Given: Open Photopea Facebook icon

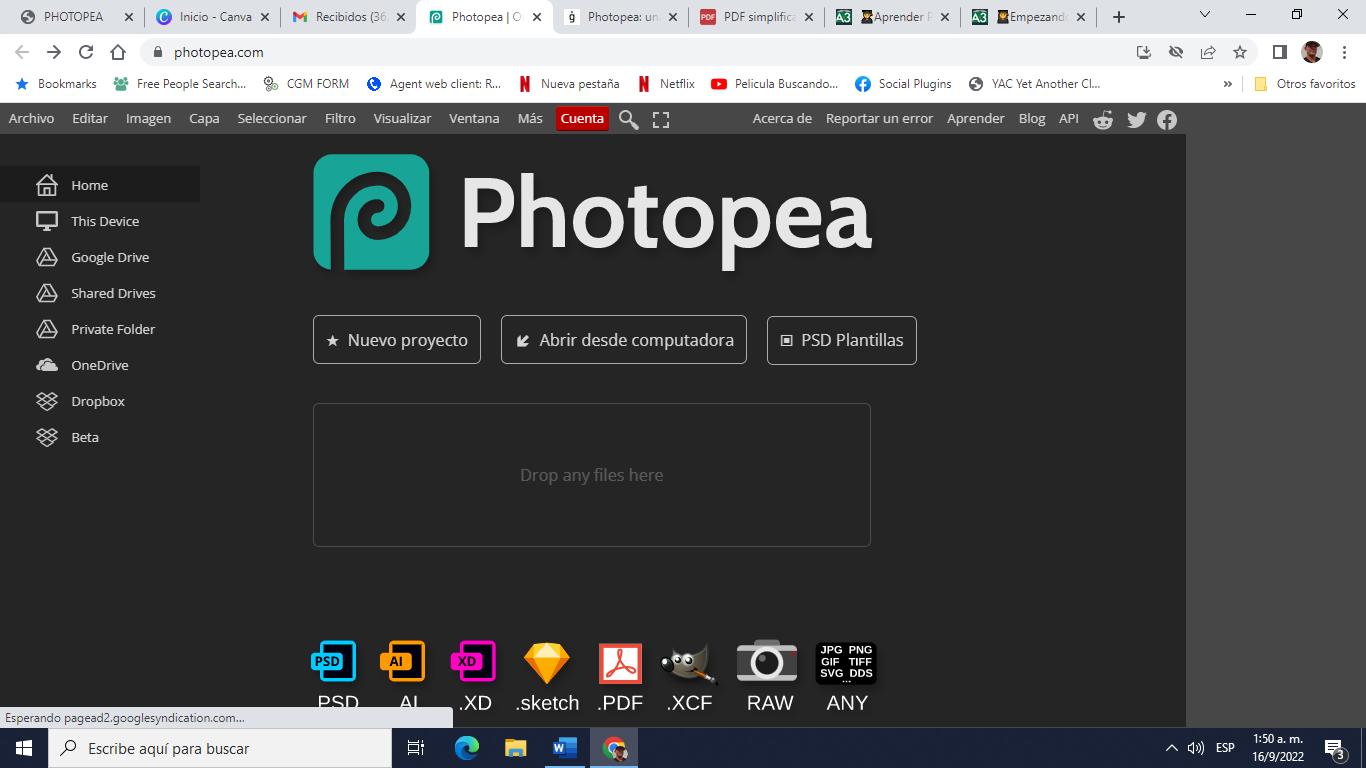Looking at the screenshot, I should pyautogui.click(x=1167, y=119).
